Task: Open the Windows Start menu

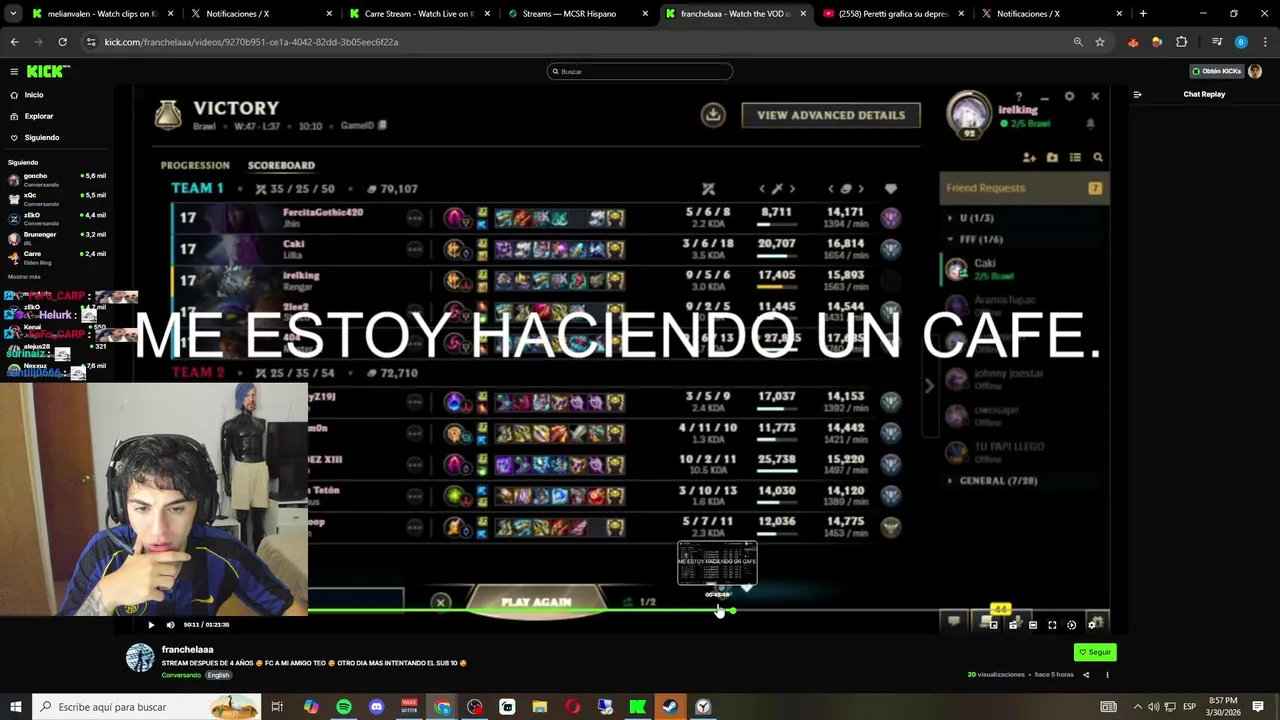Action: coord(15,707)
